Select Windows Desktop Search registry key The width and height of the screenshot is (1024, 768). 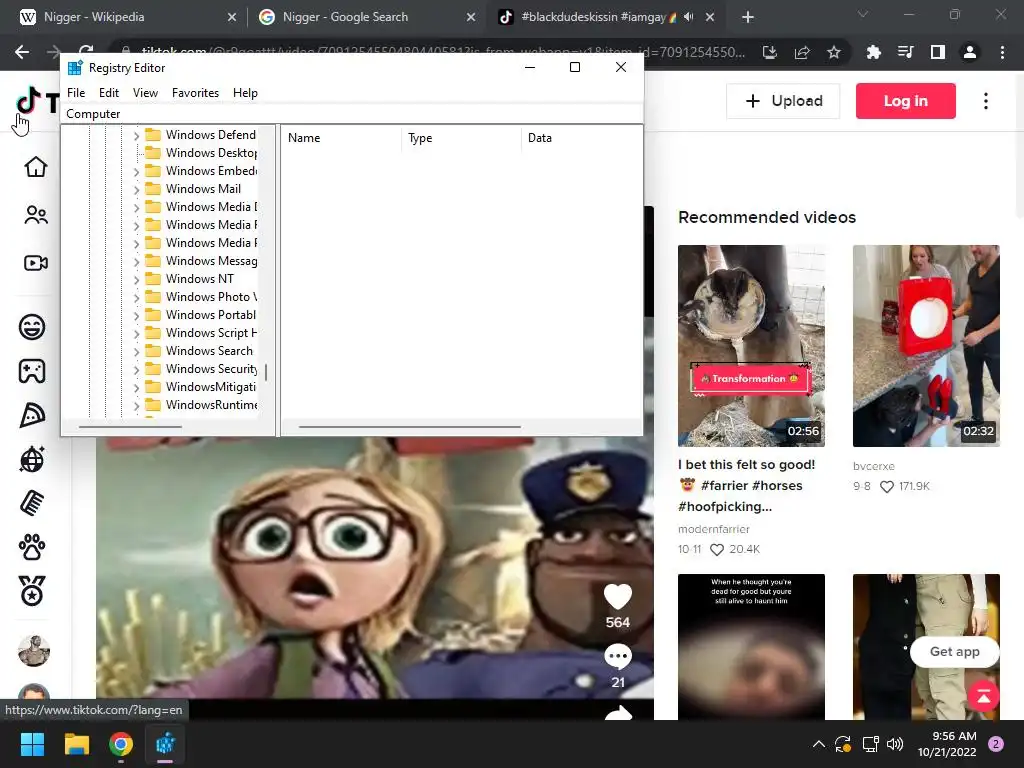210,153
